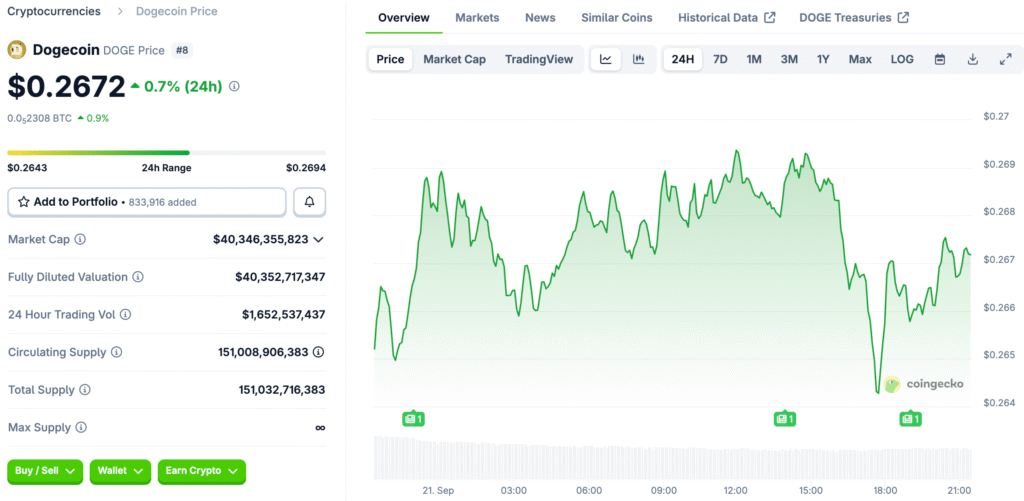
Task: Click the volume bars strip below chart
Action: (673, 457)
